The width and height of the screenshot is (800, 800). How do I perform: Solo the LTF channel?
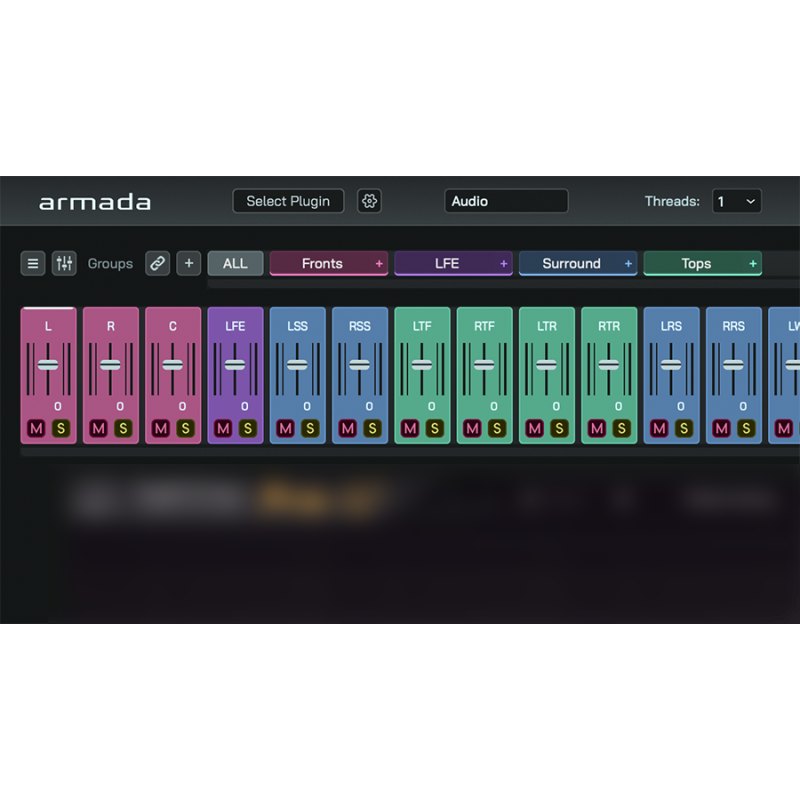435,428
